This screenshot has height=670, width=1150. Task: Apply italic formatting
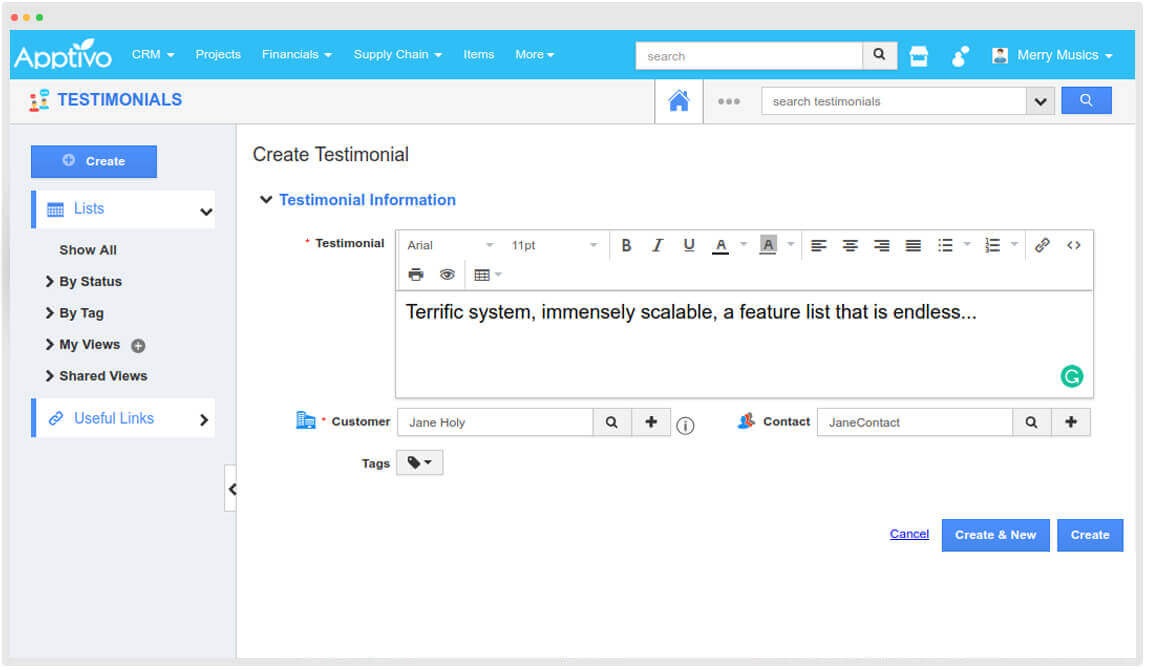click(x=658, y=244)
